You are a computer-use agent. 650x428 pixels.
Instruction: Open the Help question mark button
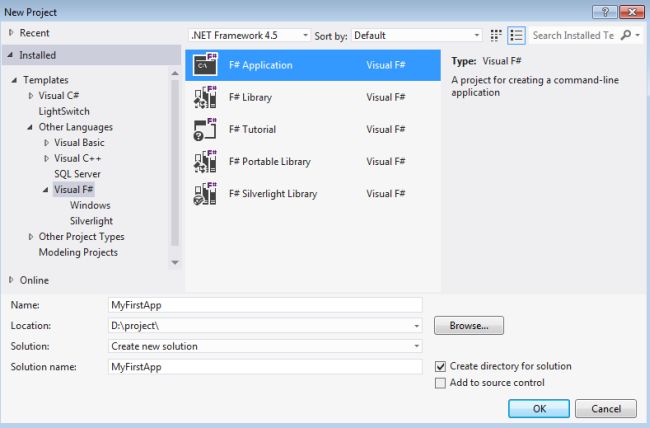[x=605, y=12]
